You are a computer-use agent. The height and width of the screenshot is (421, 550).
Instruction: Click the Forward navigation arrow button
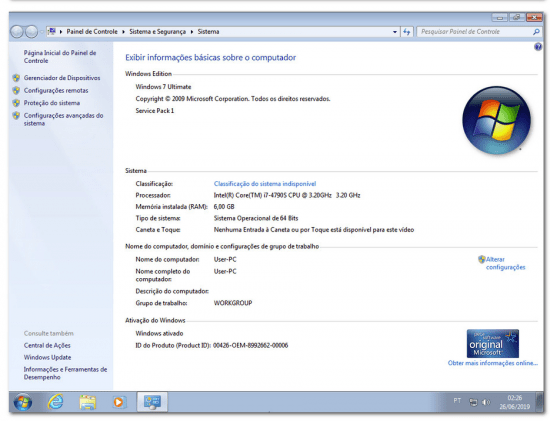tap(31, 32)
